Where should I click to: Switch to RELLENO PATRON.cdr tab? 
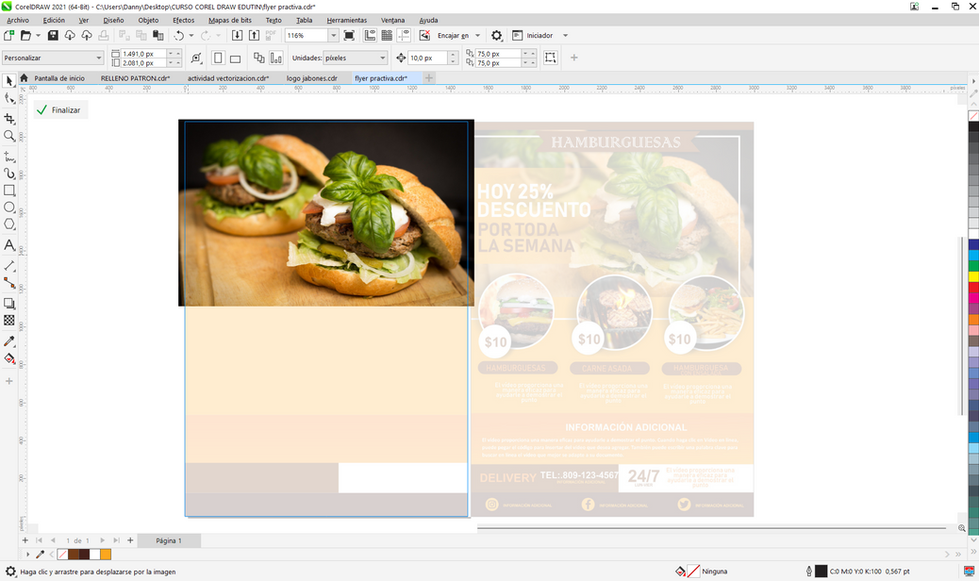pos(135,78)
